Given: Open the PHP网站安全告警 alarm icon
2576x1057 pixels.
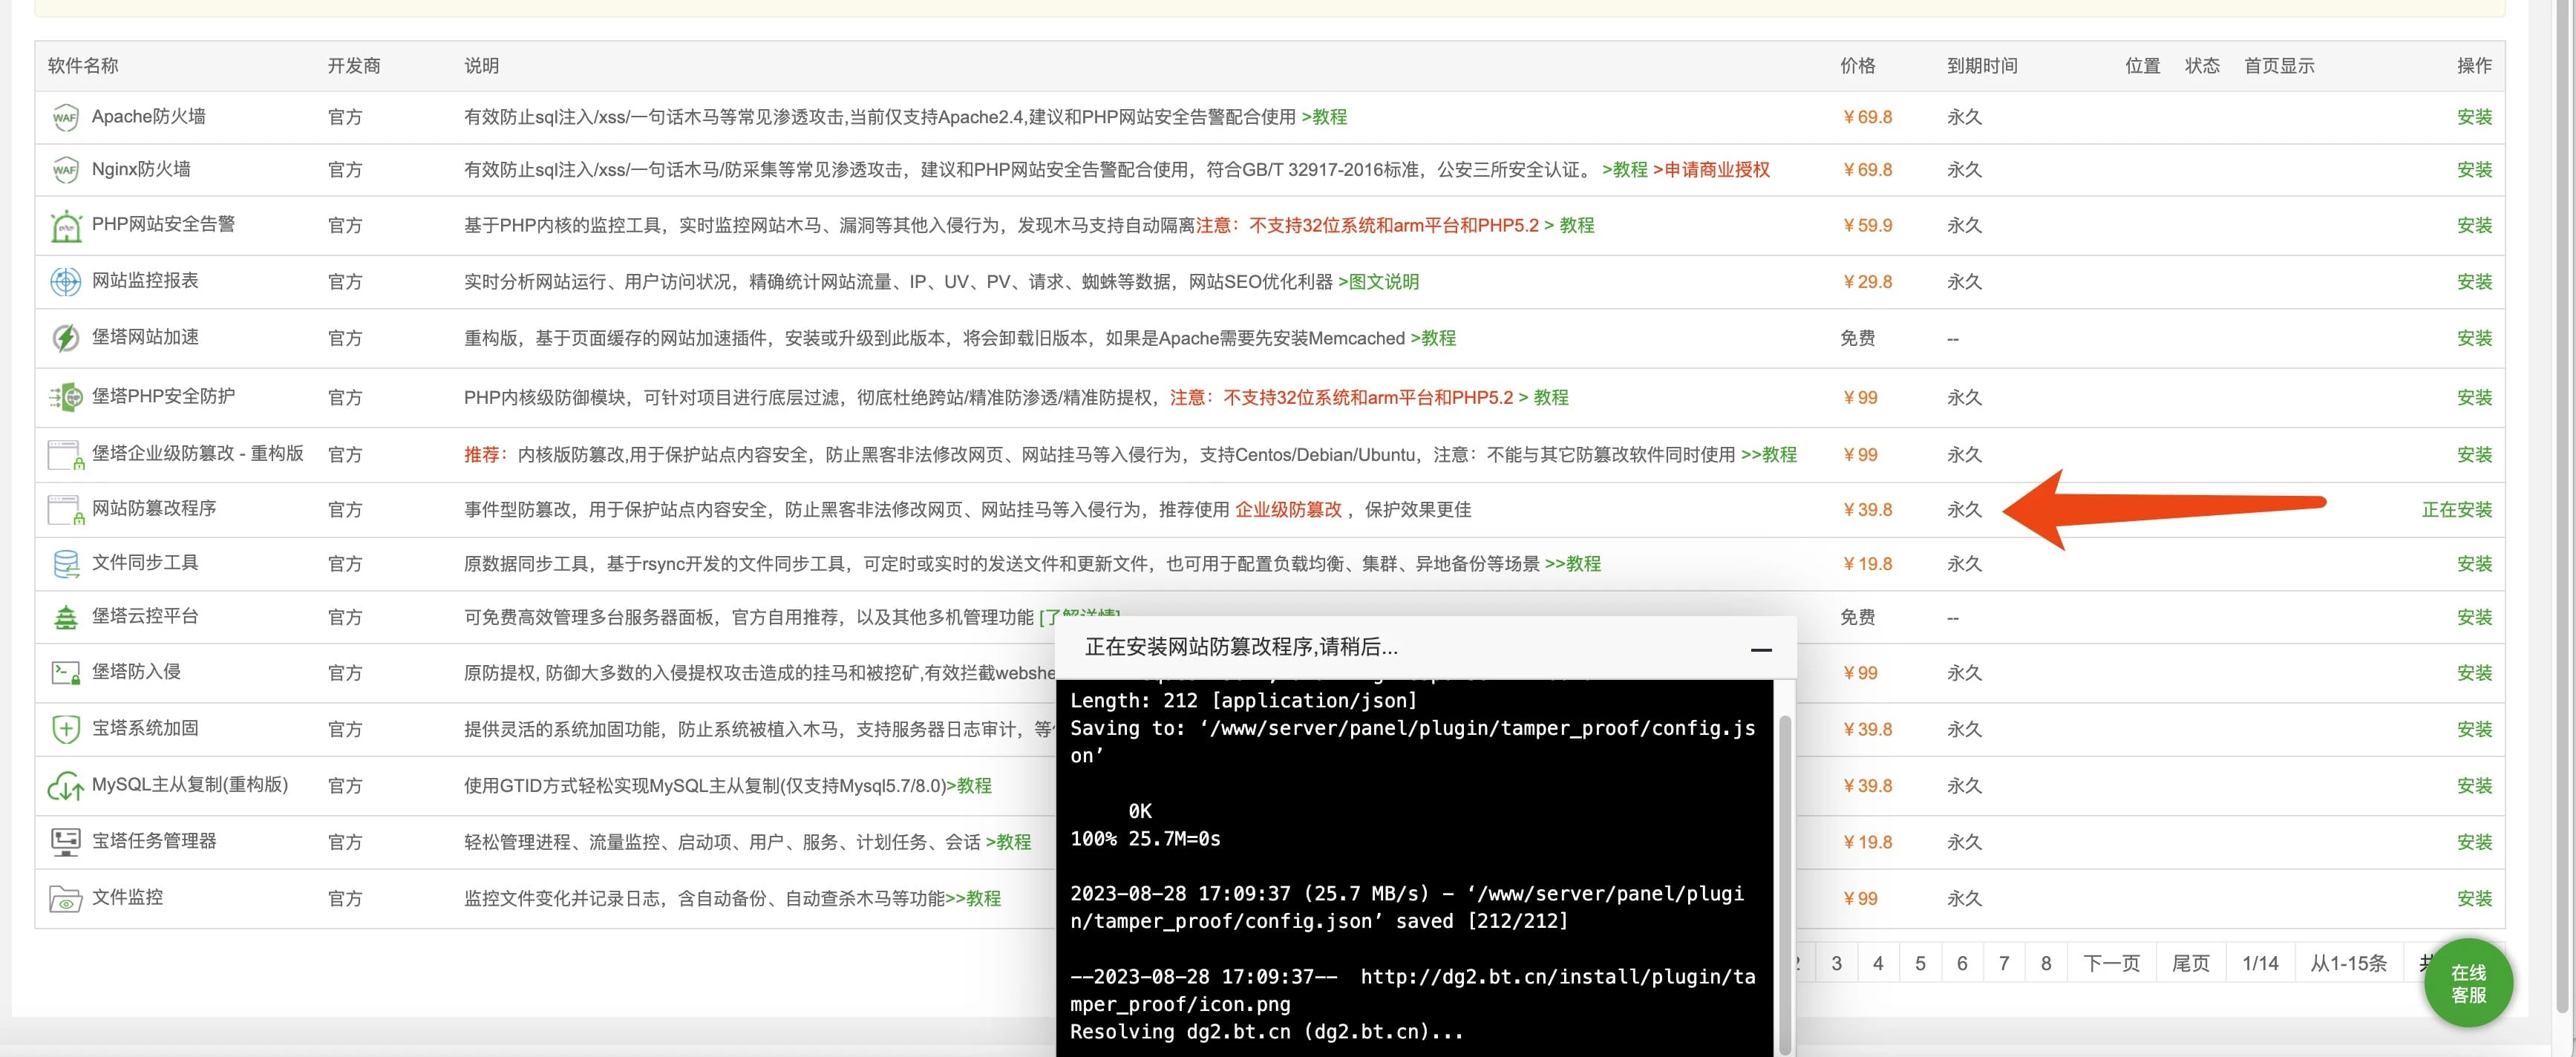Looking at the screenshot, I should (x=65, y=224).
